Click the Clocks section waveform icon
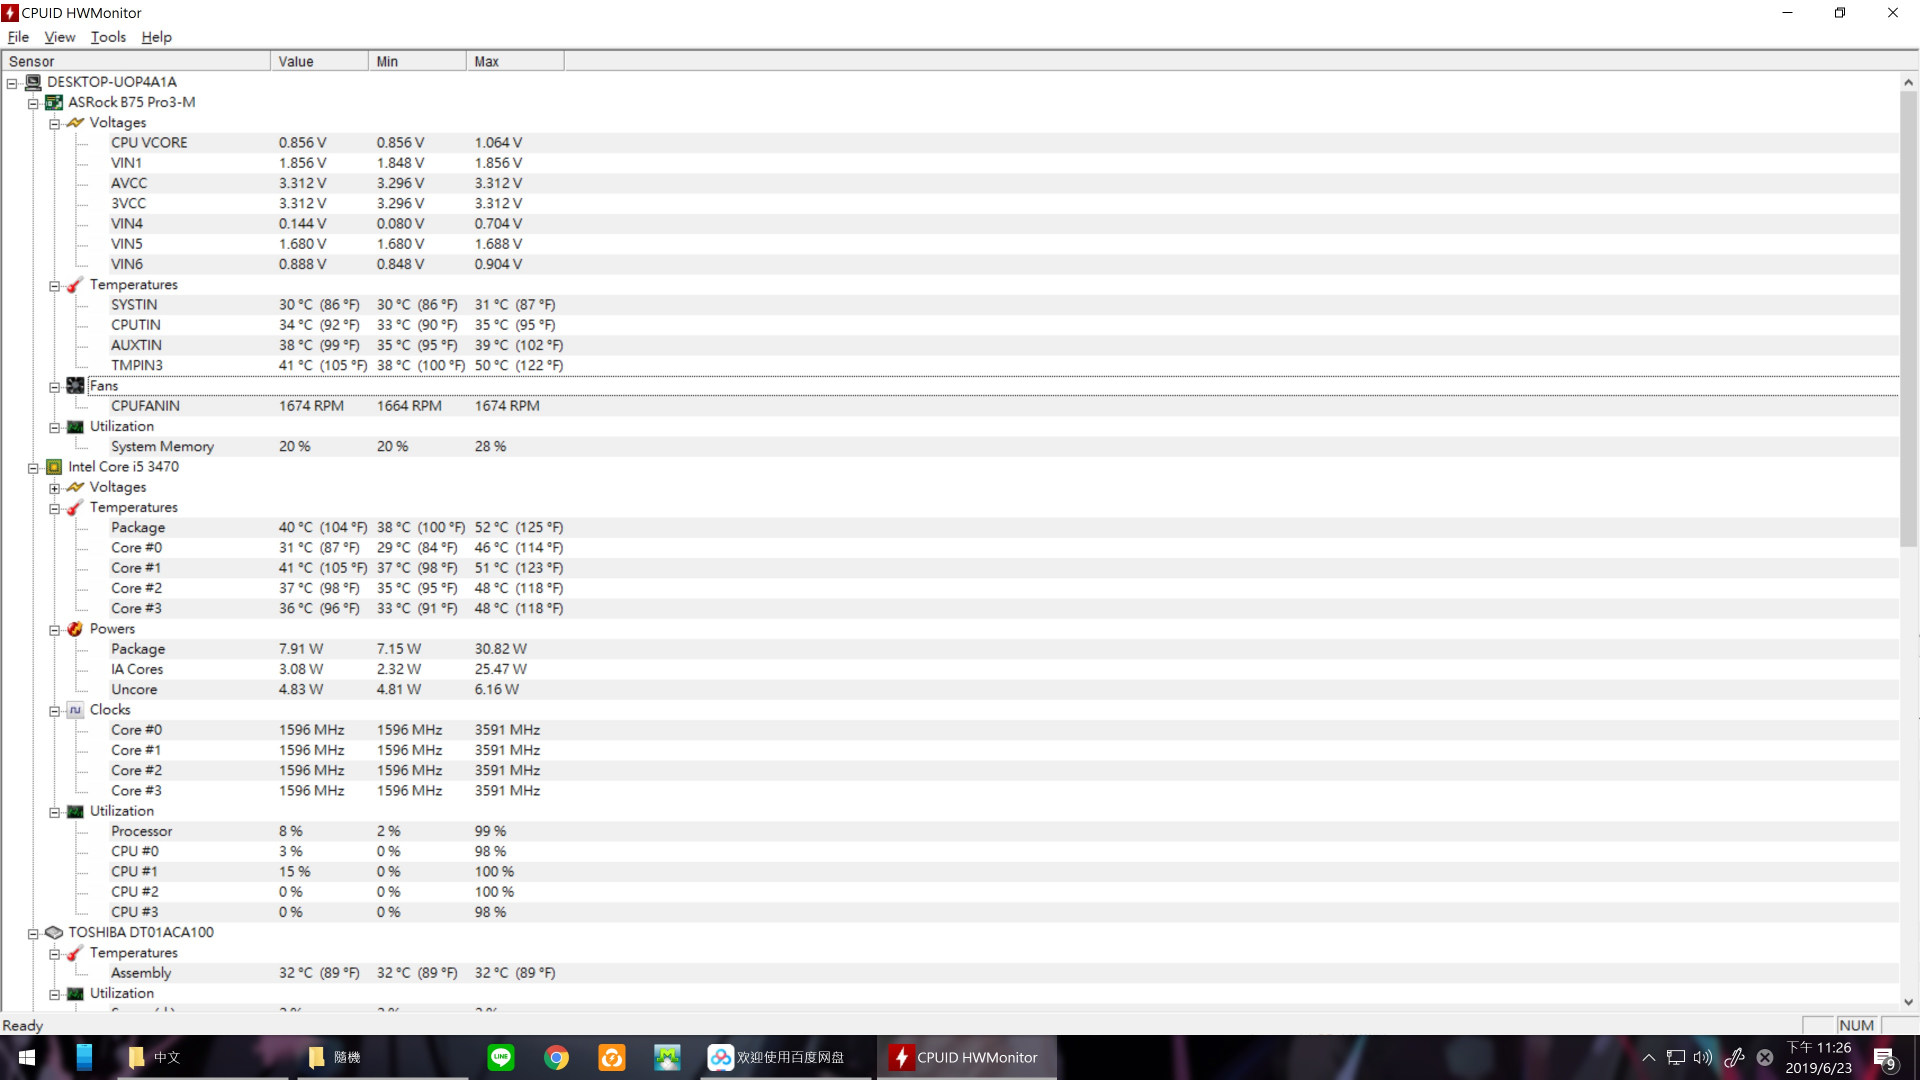The width and height of the screenshot is (1920, 1080). [75, 710]
